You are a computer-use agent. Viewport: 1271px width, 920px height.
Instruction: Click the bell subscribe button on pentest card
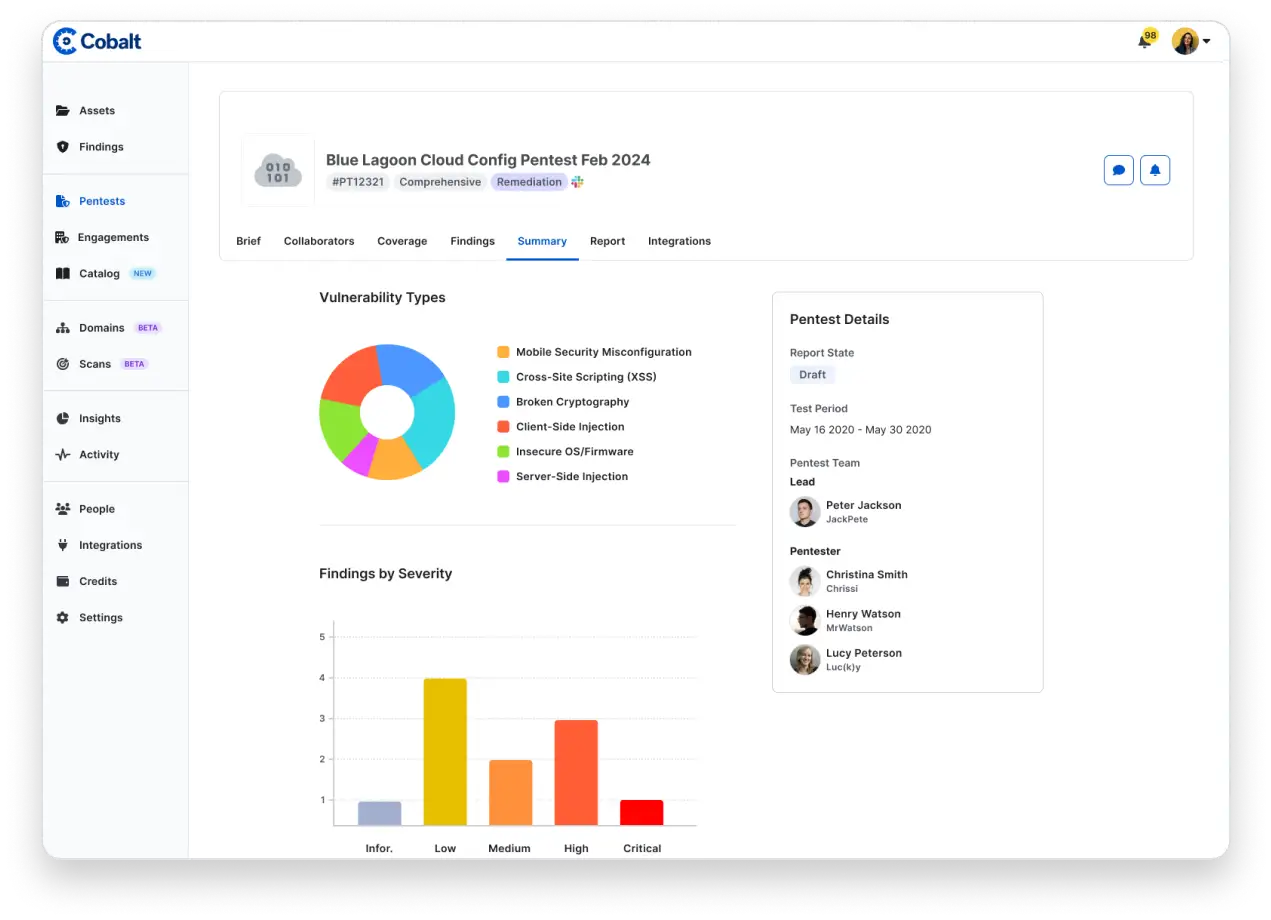coord(1155,170)
